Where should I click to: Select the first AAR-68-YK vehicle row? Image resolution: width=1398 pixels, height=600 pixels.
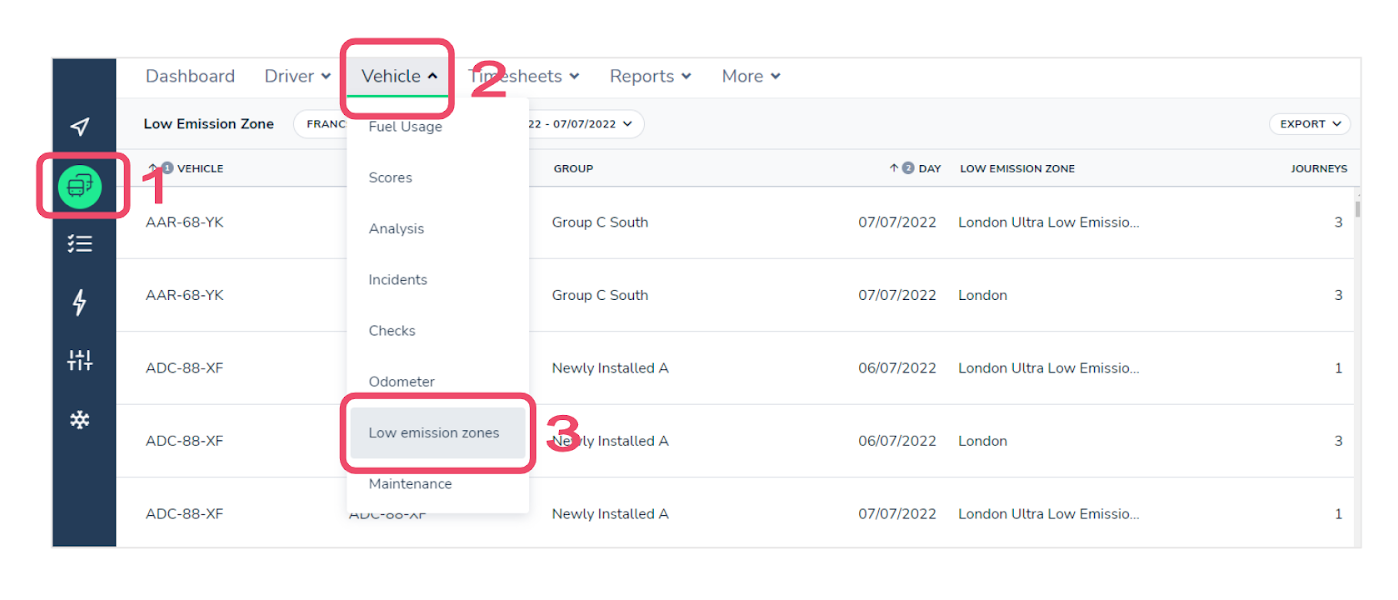[738, 222]
